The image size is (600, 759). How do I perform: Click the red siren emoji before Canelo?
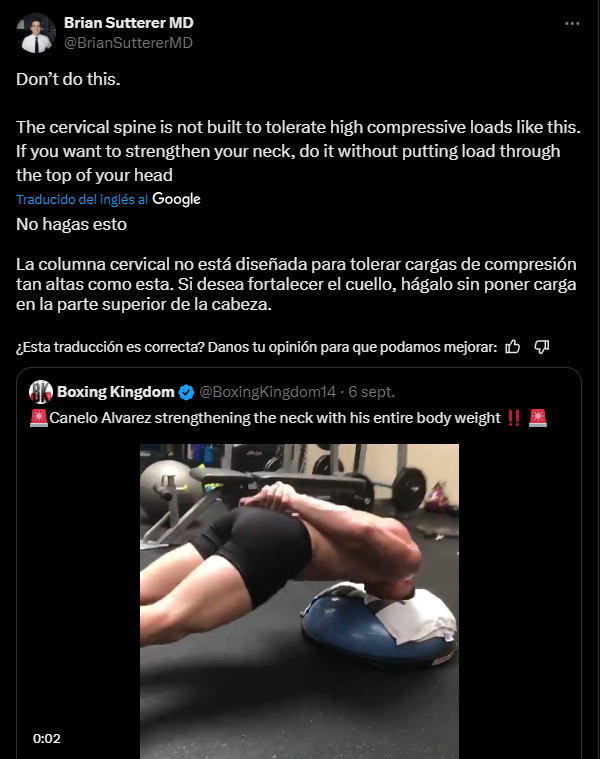[x=38, y=417]
